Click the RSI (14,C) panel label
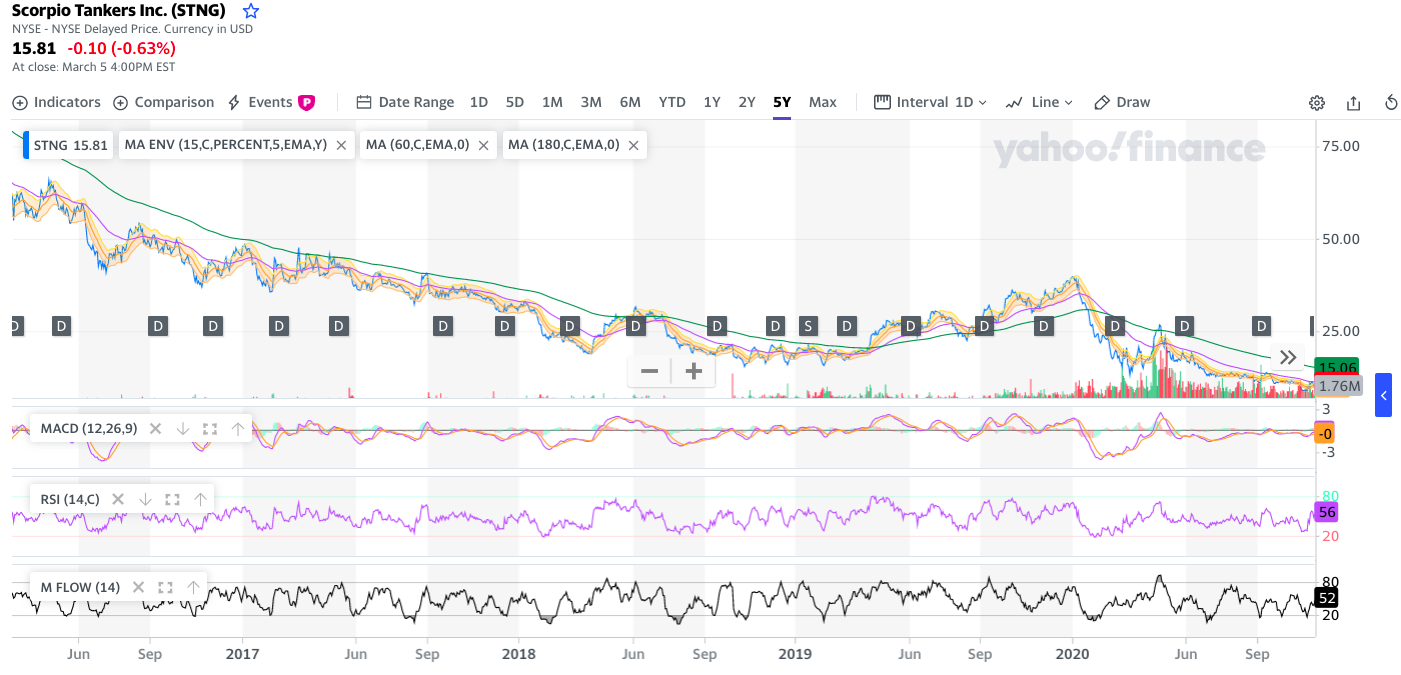This screenshot has width=1401, height=675. [70, 499]
